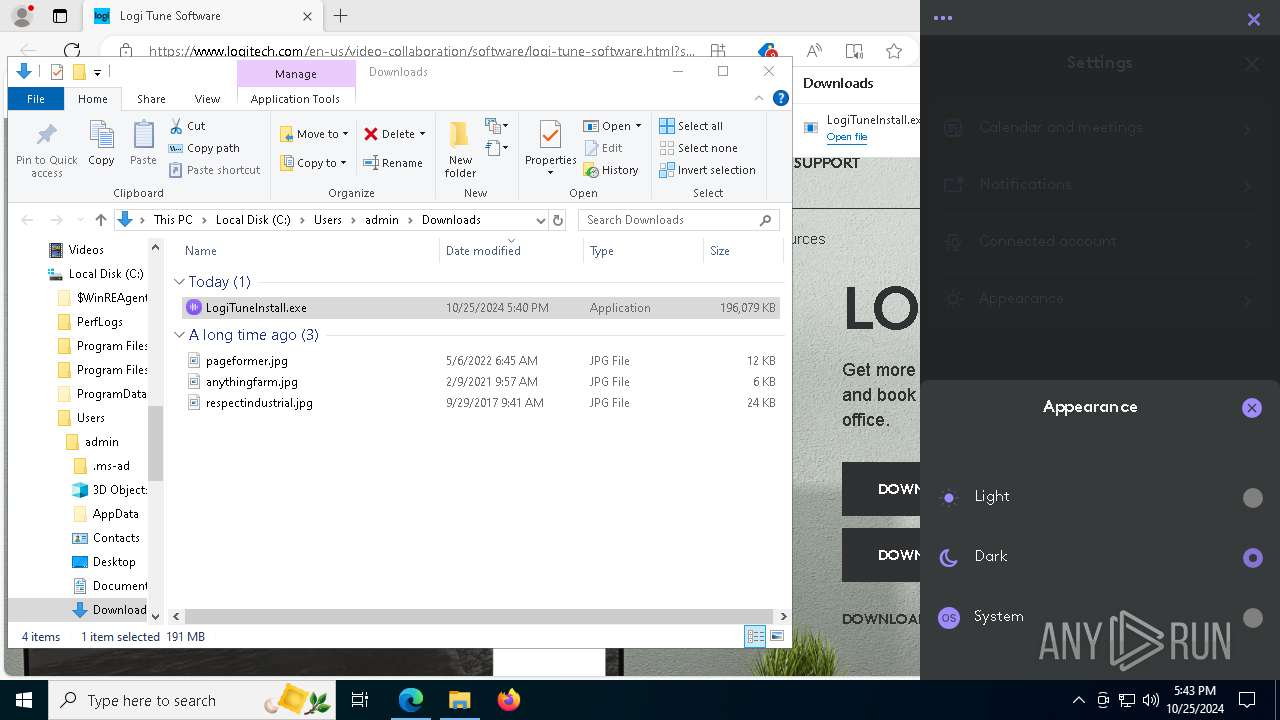Screen dimensions: 1280x720
Task: Click Edit in the Open group
Action: [x=603, y=148]
